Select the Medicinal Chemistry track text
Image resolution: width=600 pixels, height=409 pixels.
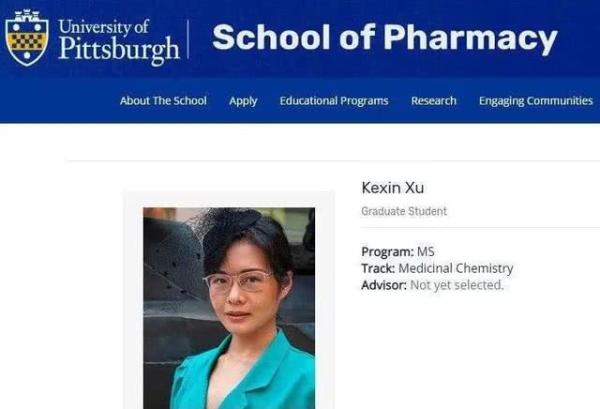point(456,269)
